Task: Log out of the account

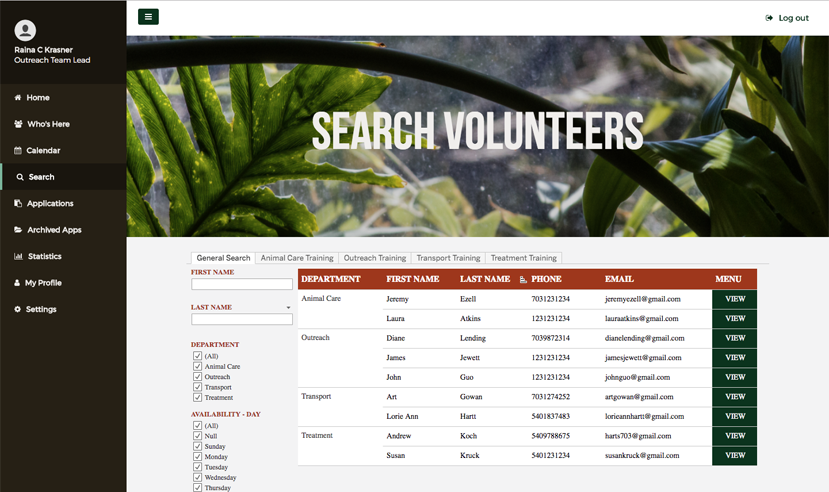Action: click(x=787, y=18)
